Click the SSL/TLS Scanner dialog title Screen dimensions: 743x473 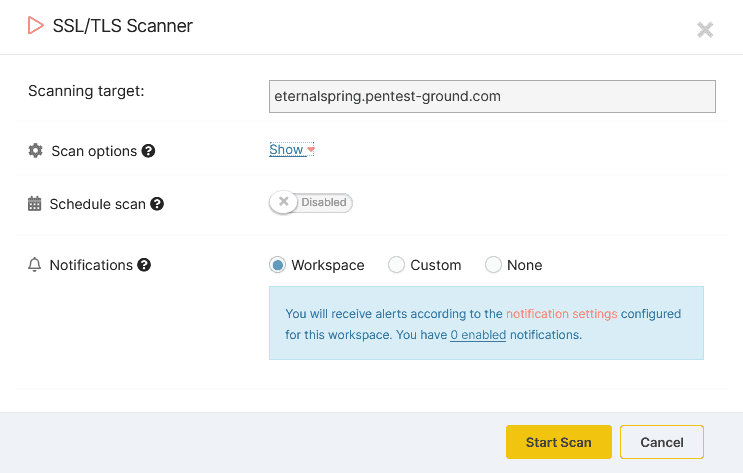[123, 26]
